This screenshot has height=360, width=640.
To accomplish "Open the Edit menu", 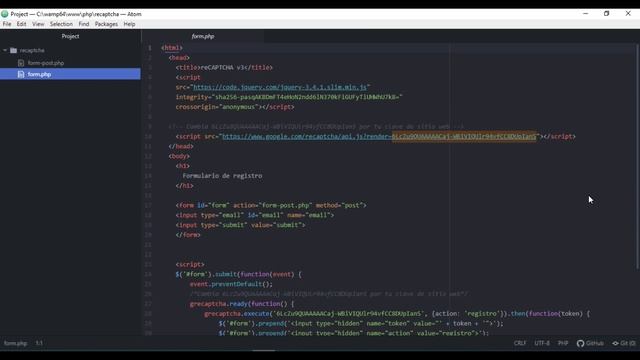I will click(21, 24).
